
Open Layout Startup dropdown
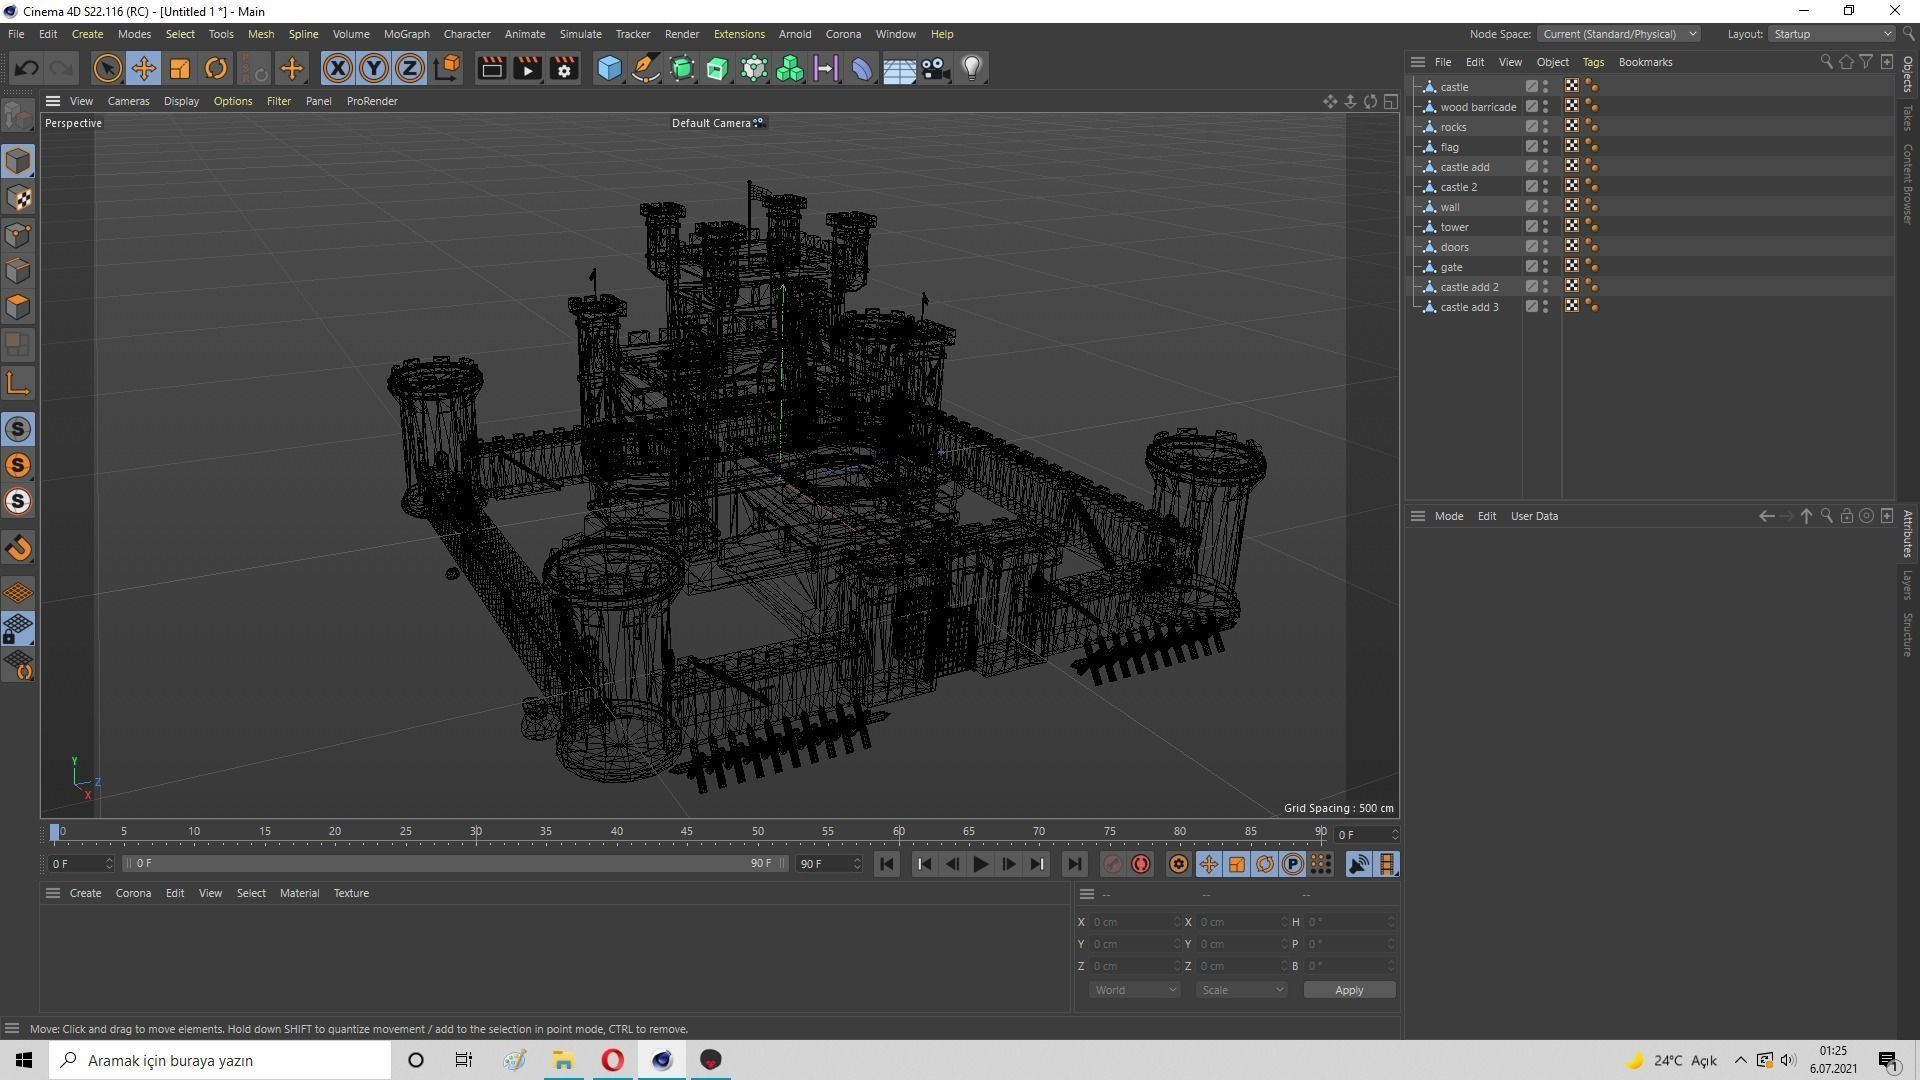[1832, 34]
